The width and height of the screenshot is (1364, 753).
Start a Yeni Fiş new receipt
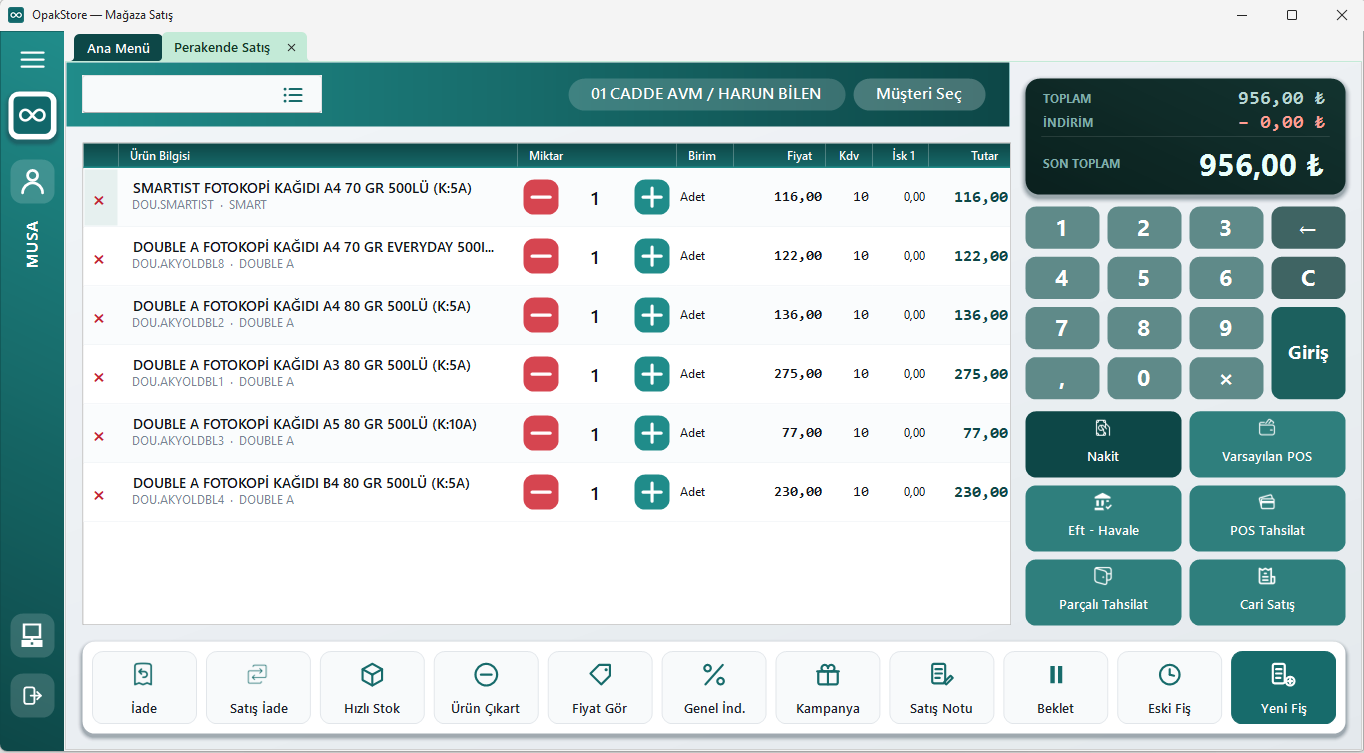[x=1284, y=688]
